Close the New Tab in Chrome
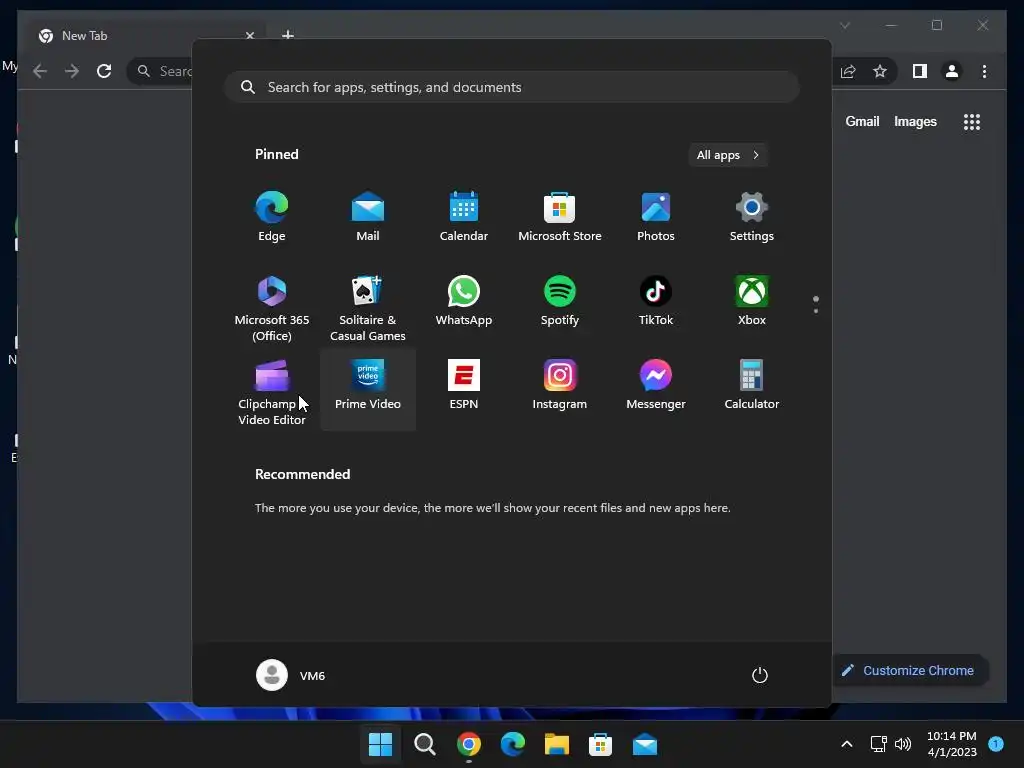This screenshot has width=1024, height=768. (x=249, y=36)
